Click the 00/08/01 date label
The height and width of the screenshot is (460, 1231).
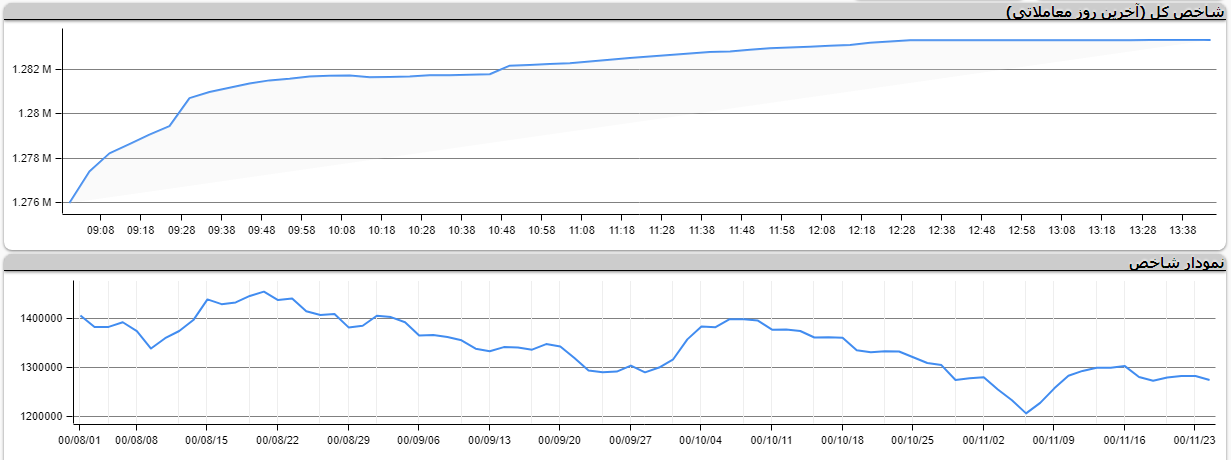pos(81,438)
